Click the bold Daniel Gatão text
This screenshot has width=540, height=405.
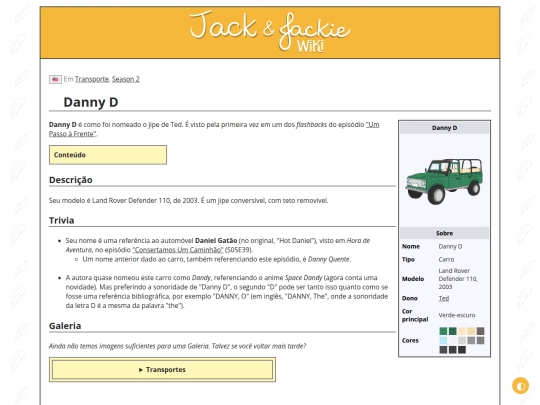[x=216, y=240]
